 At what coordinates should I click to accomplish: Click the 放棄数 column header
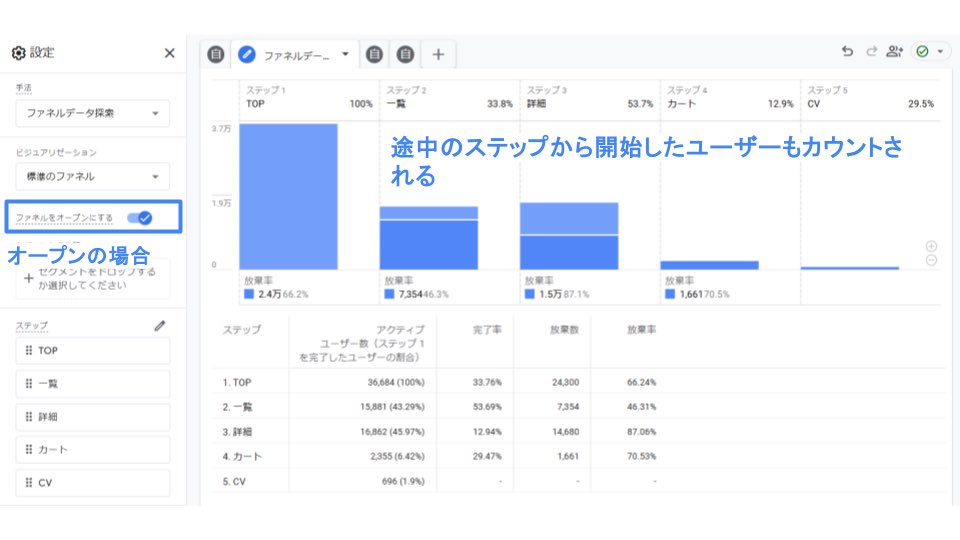click(564, 330)
